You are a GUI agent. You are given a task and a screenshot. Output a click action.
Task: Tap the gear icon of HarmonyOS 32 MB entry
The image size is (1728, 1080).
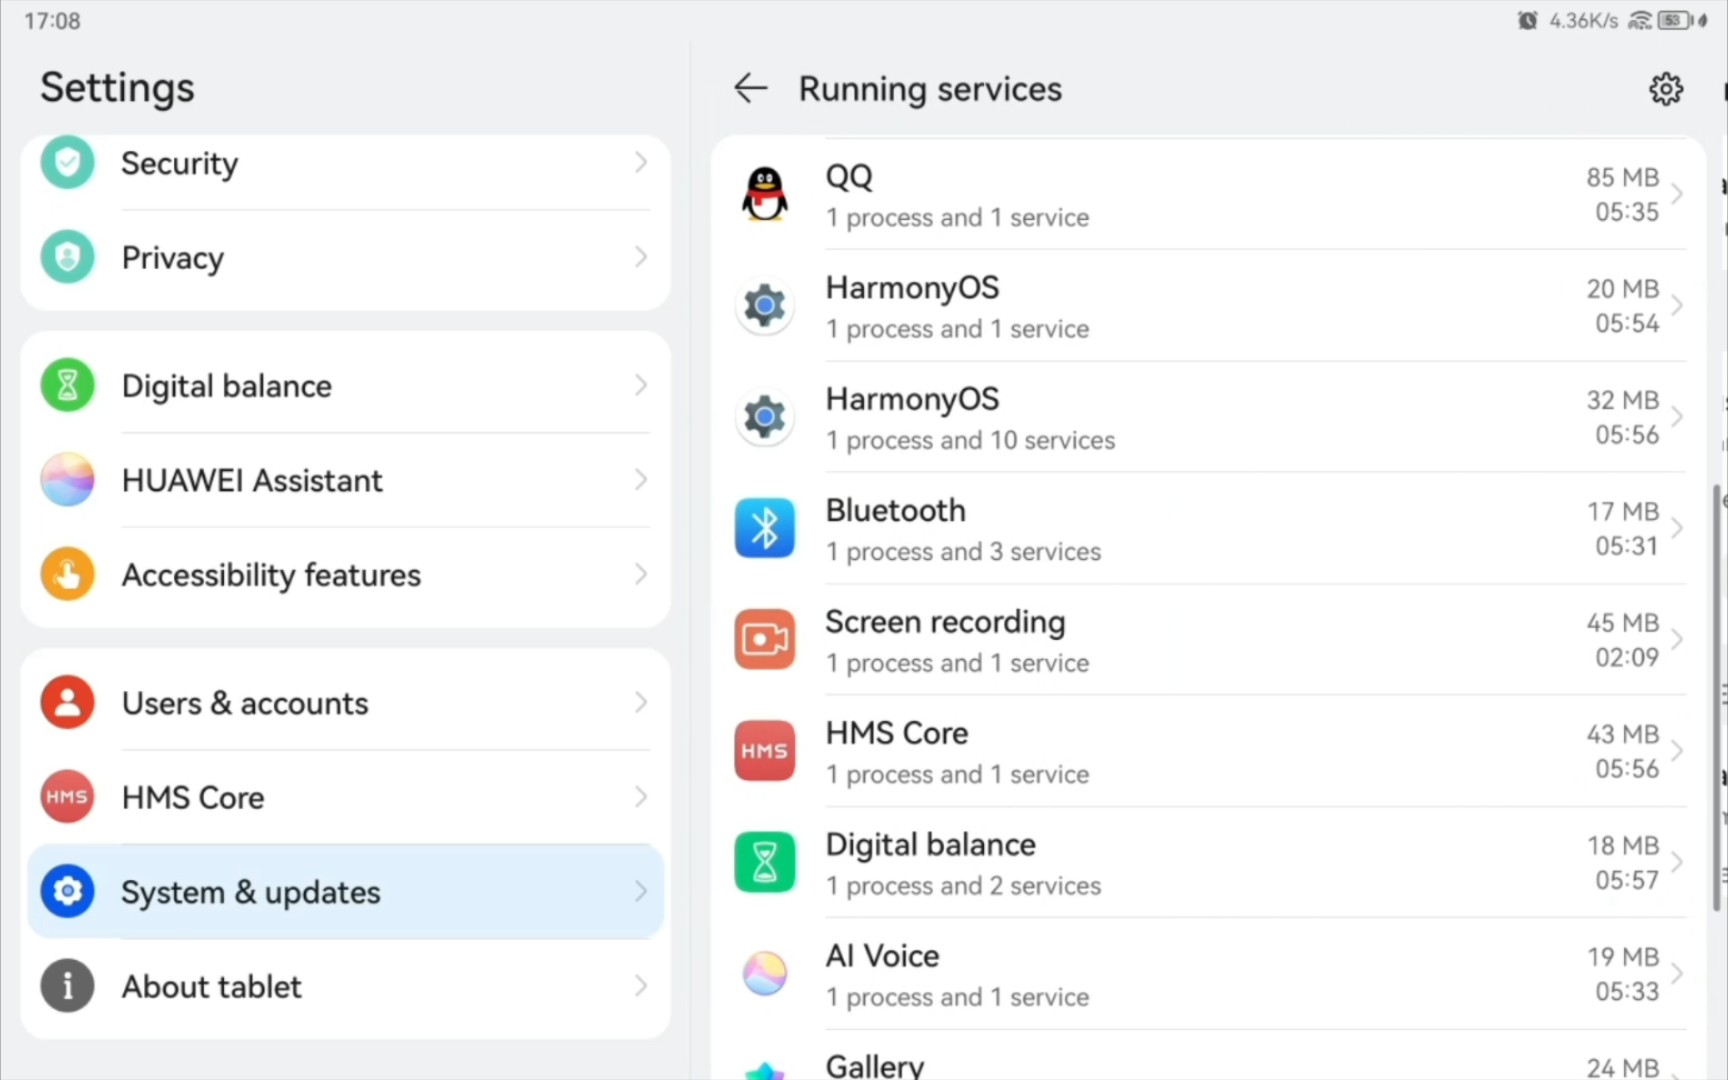pos(765,416)
